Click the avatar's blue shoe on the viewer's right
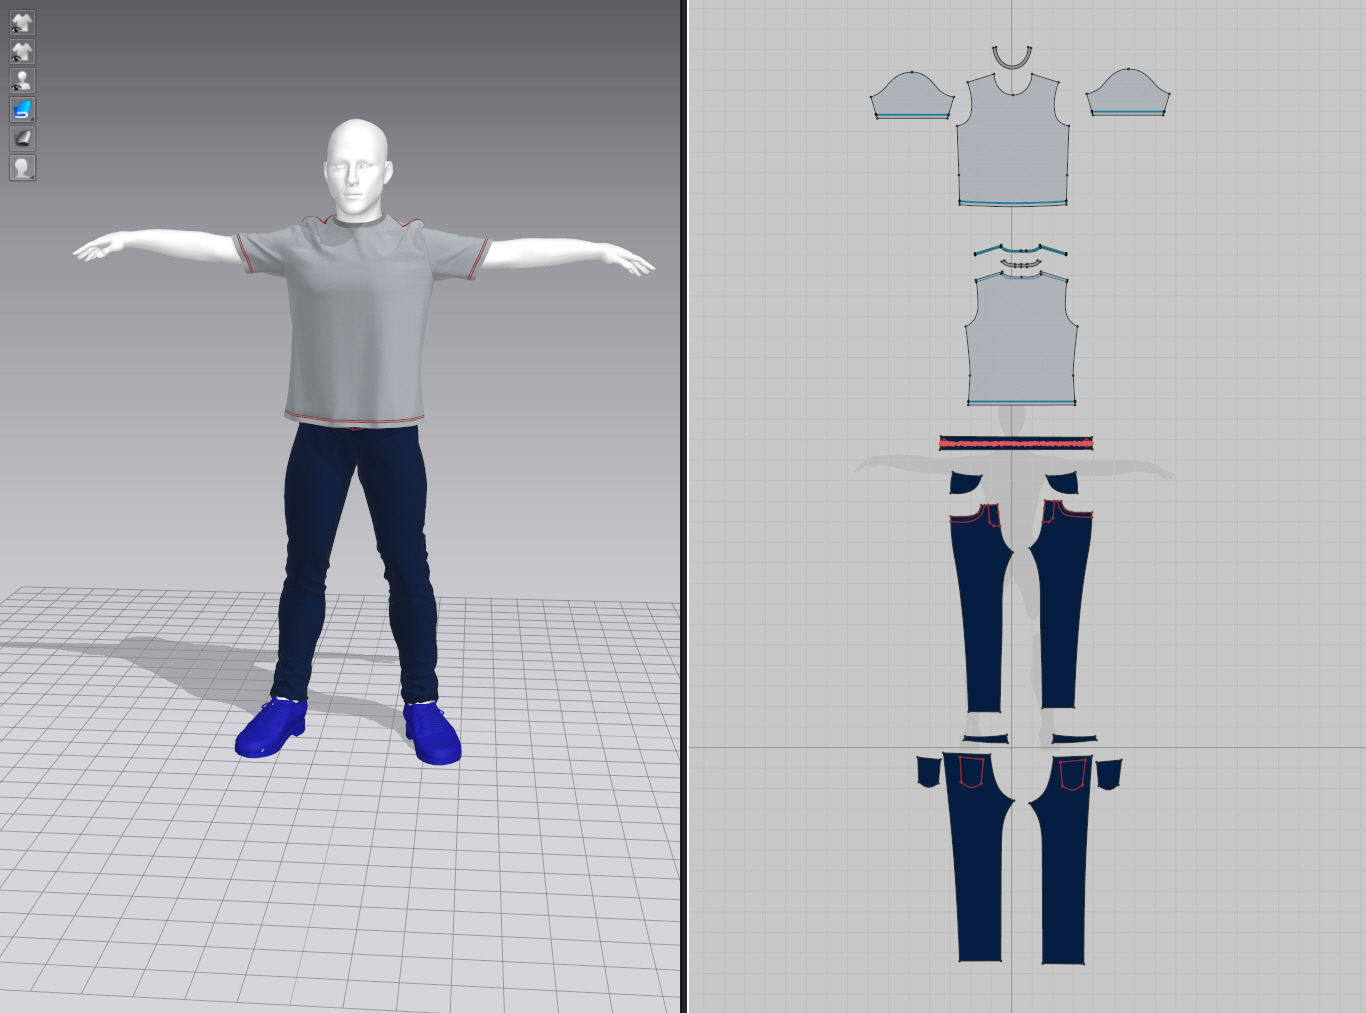Screen dimensions: 1366x1013 click(433, 732)
